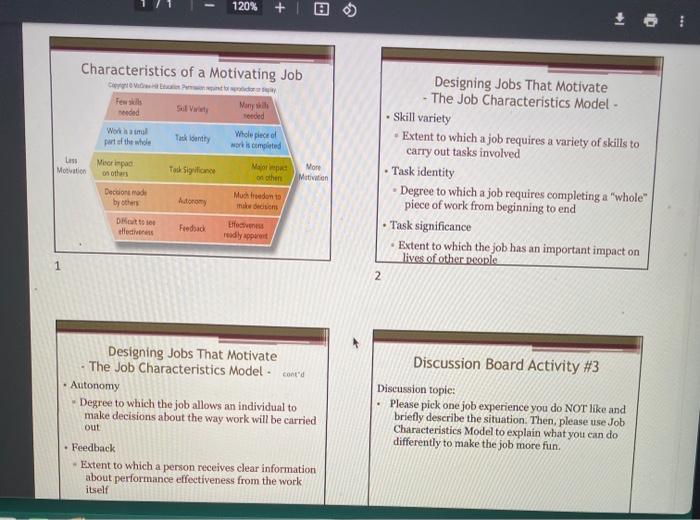Click the 'Feedback' bullet on slide 3
The width and height of the screenshot is (700, 520).
pyautogui.click(x=93, y=447)
